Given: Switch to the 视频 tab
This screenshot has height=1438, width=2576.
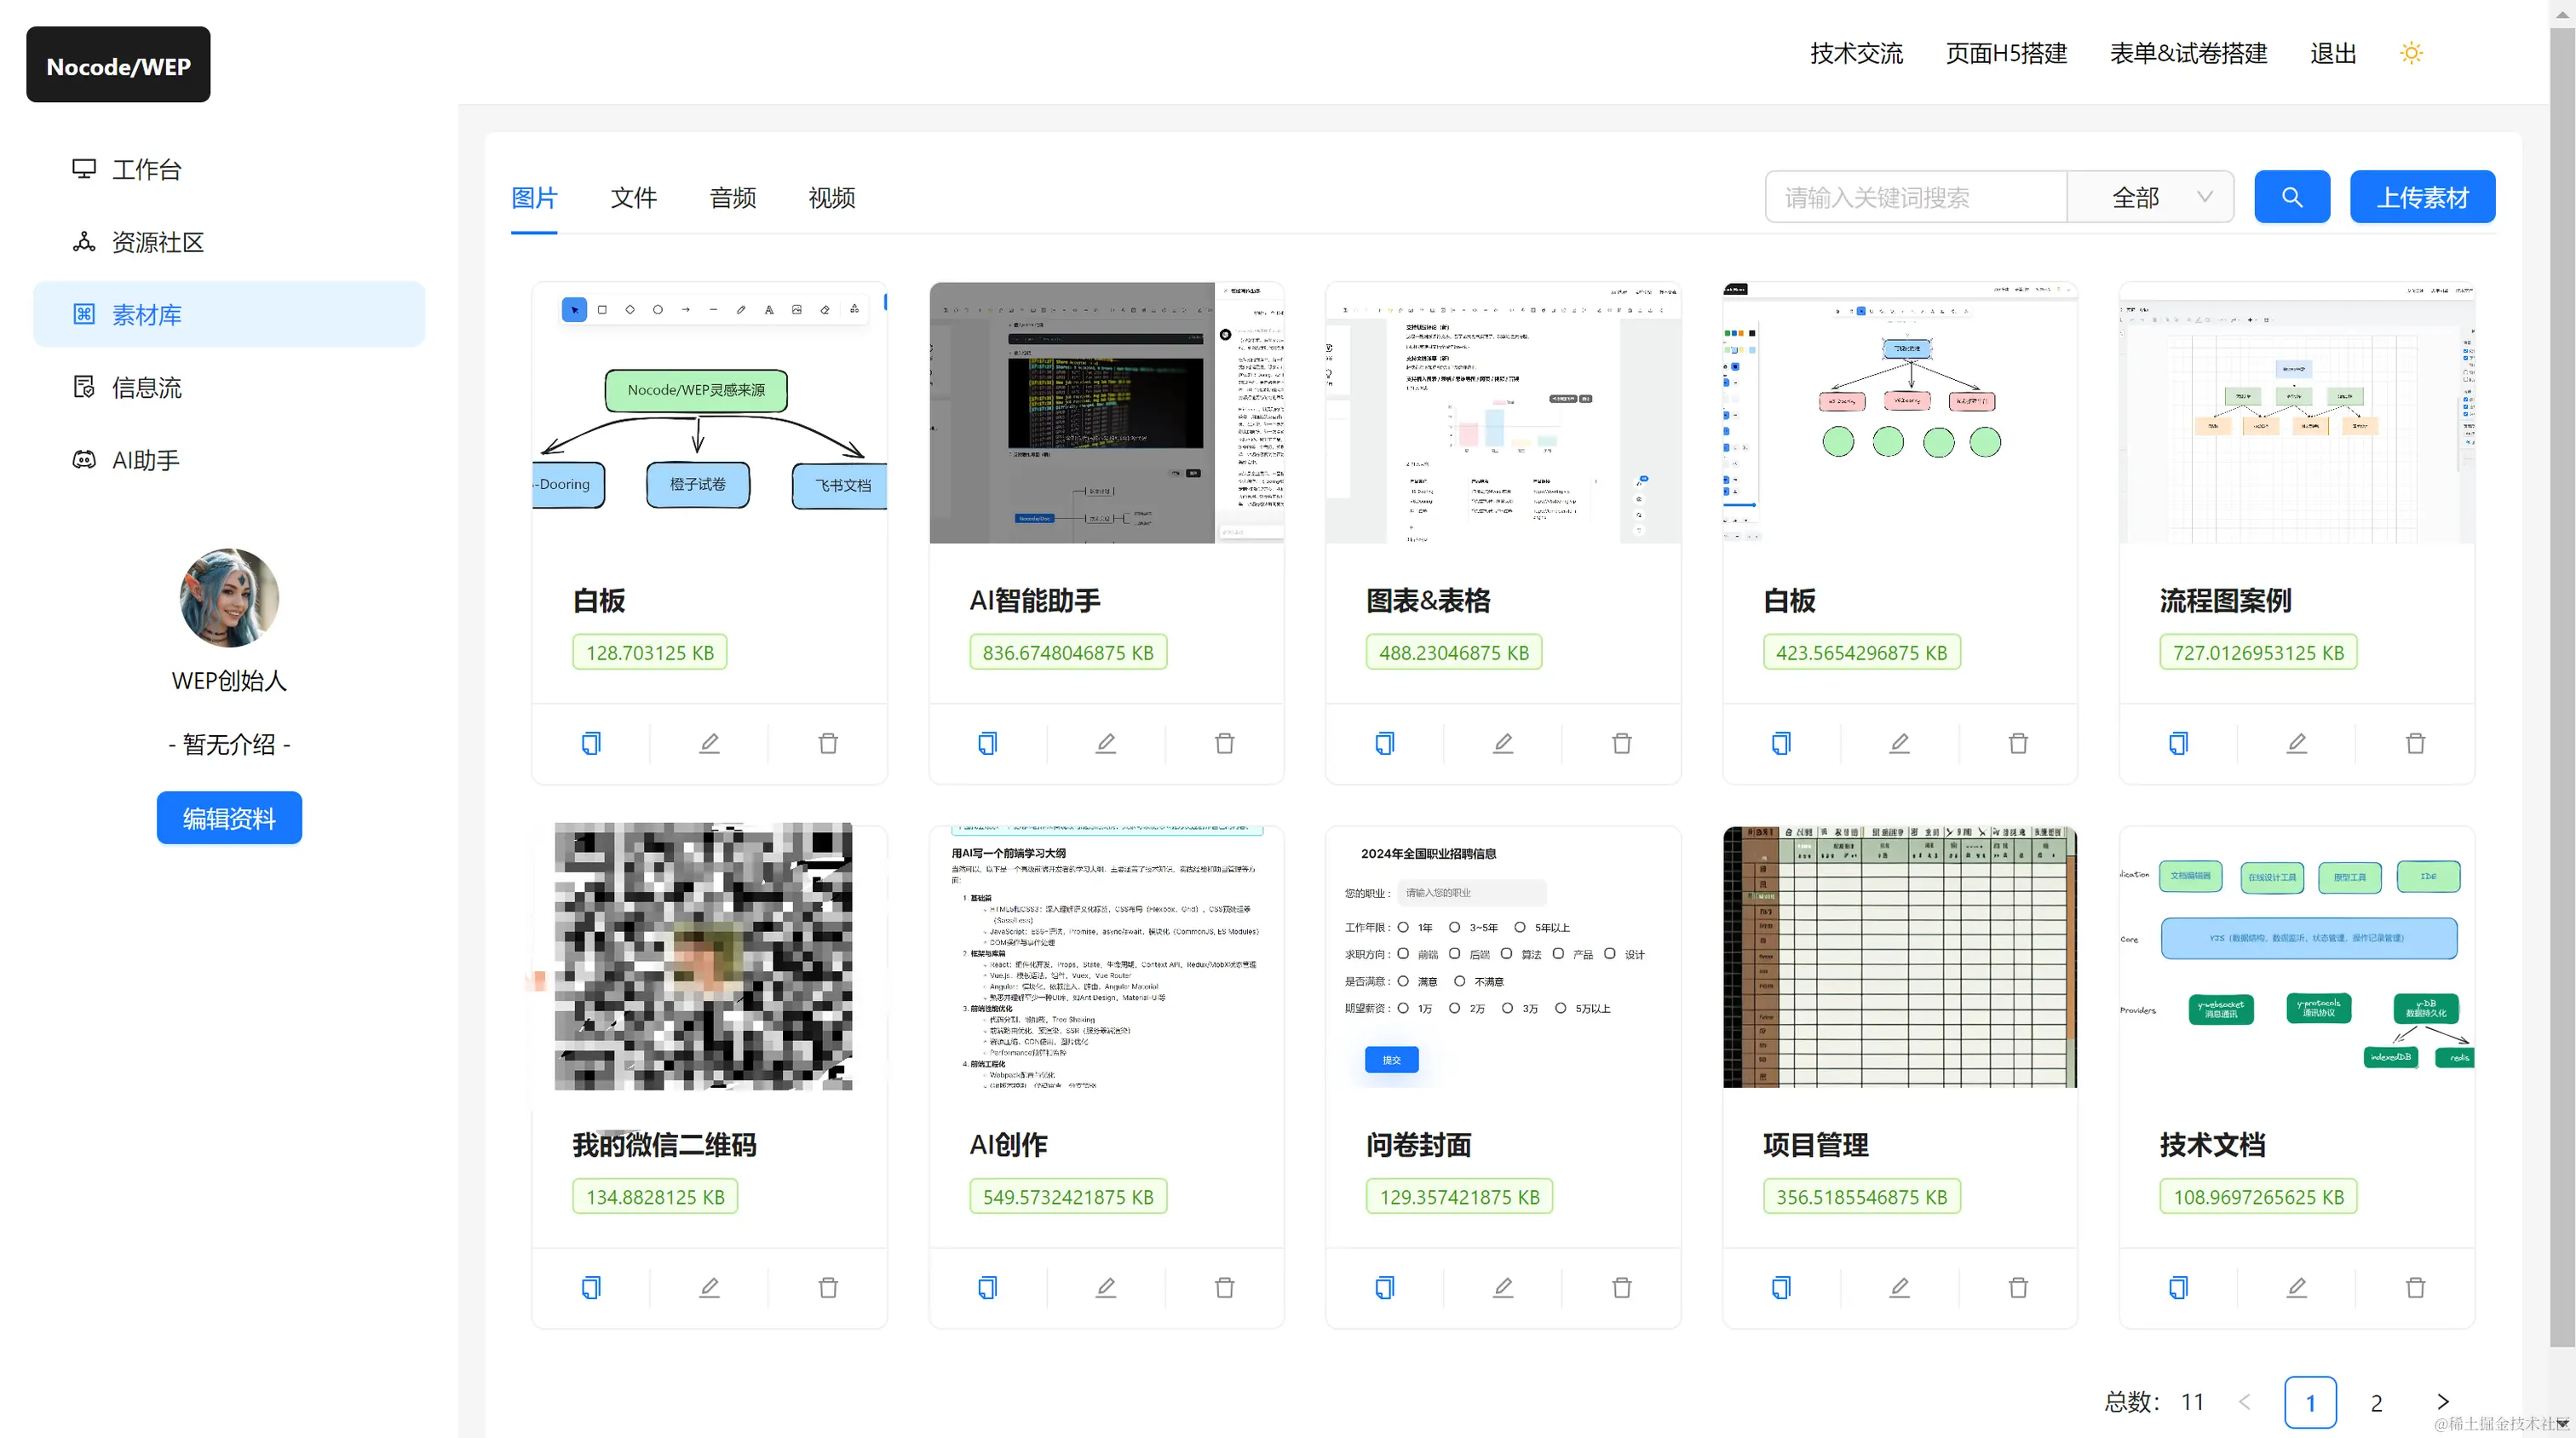Looking at the screenshot, I should 832,198.
